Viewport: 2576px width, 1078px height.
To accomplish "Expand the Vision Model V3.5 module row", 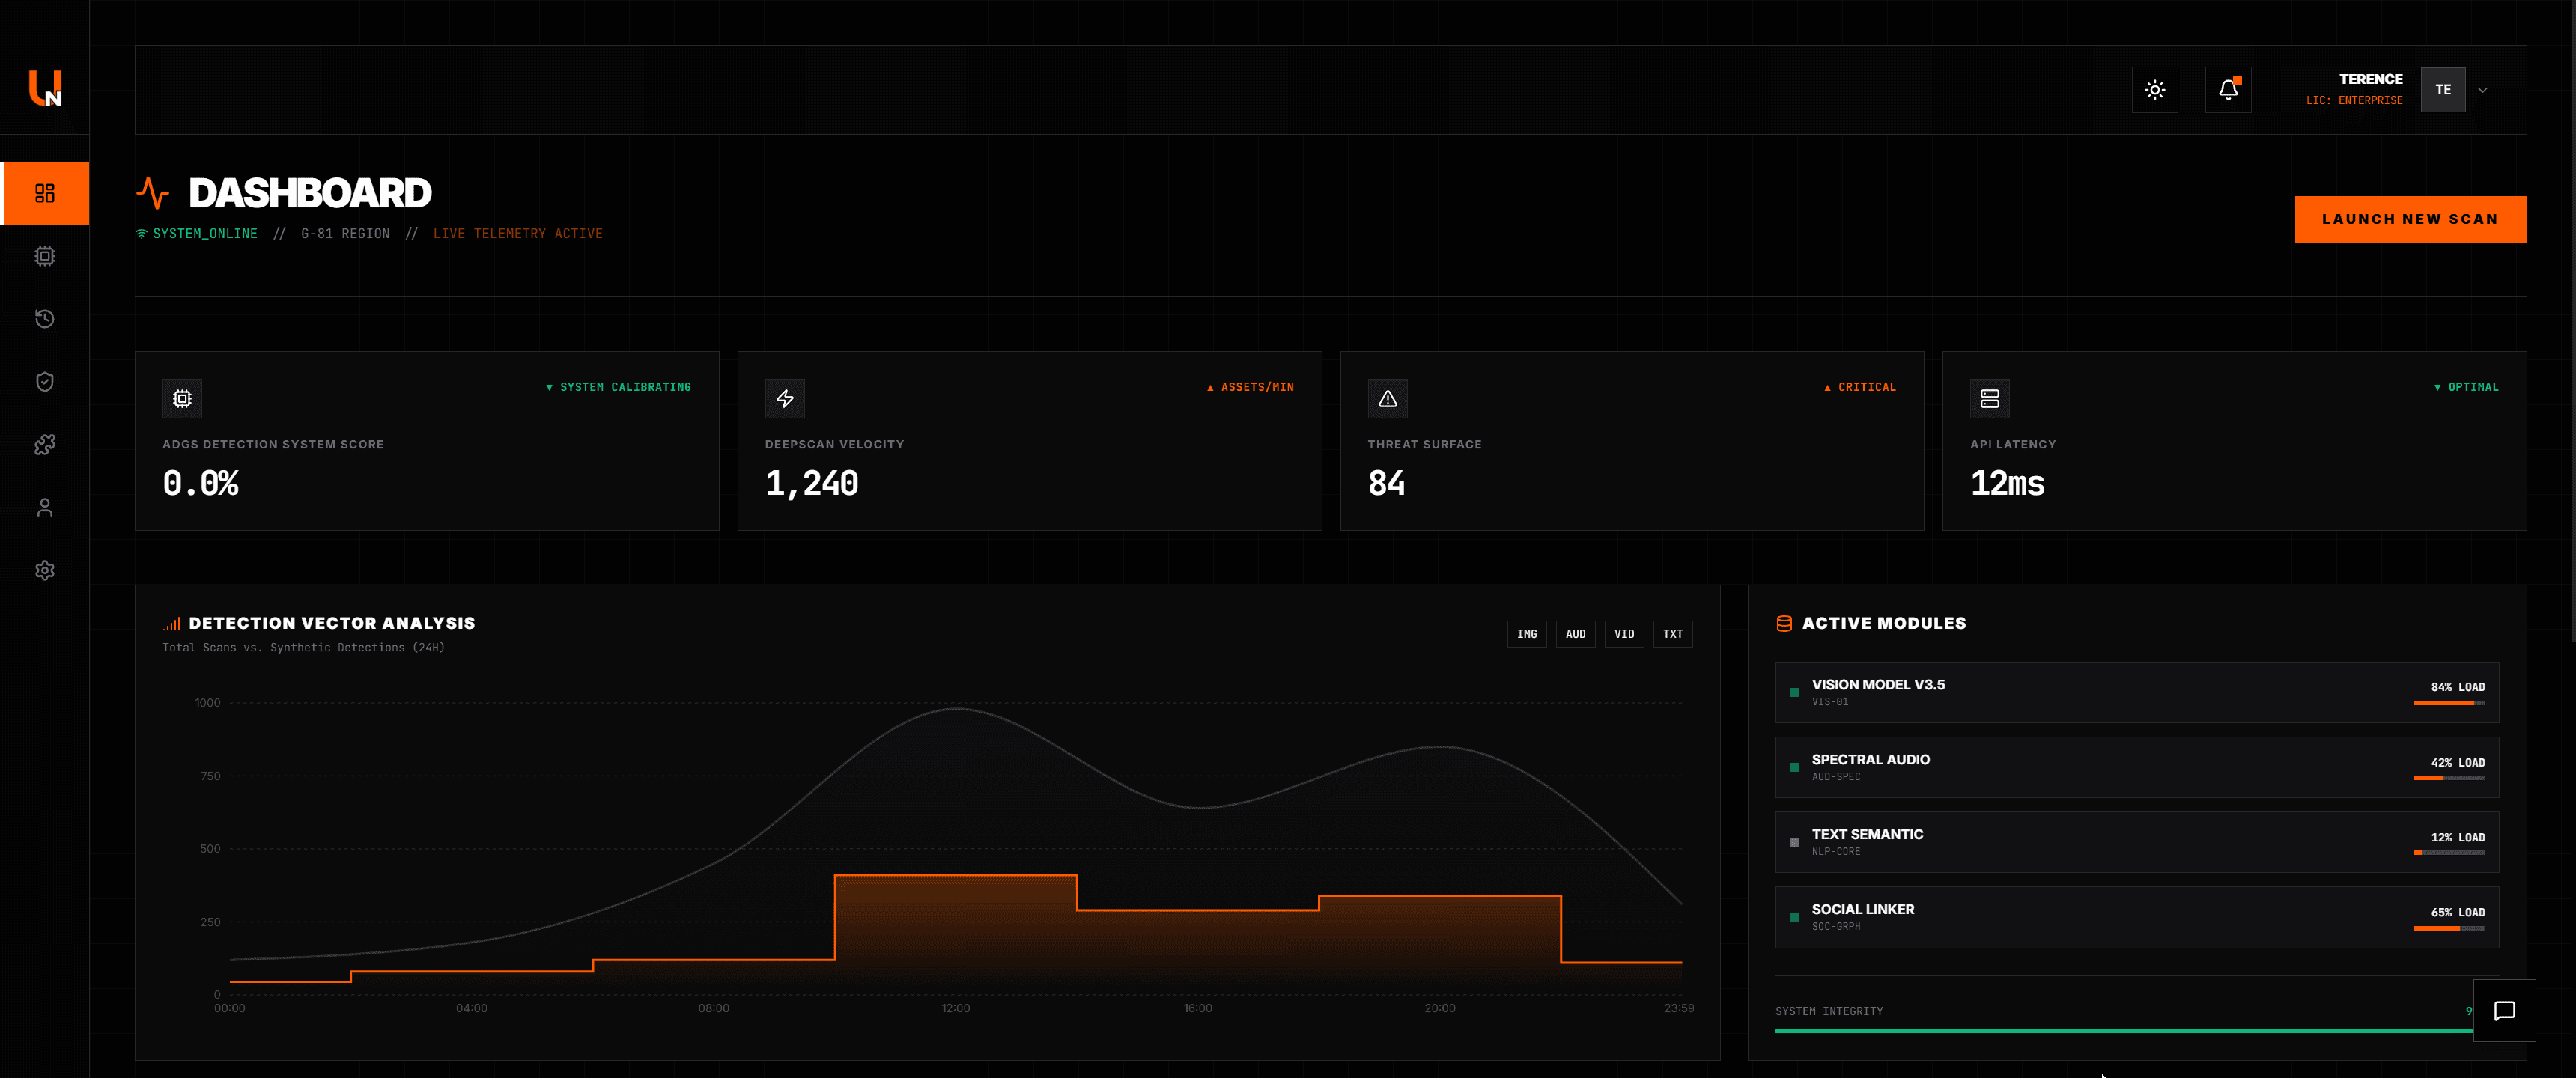I will (2137, 692).
